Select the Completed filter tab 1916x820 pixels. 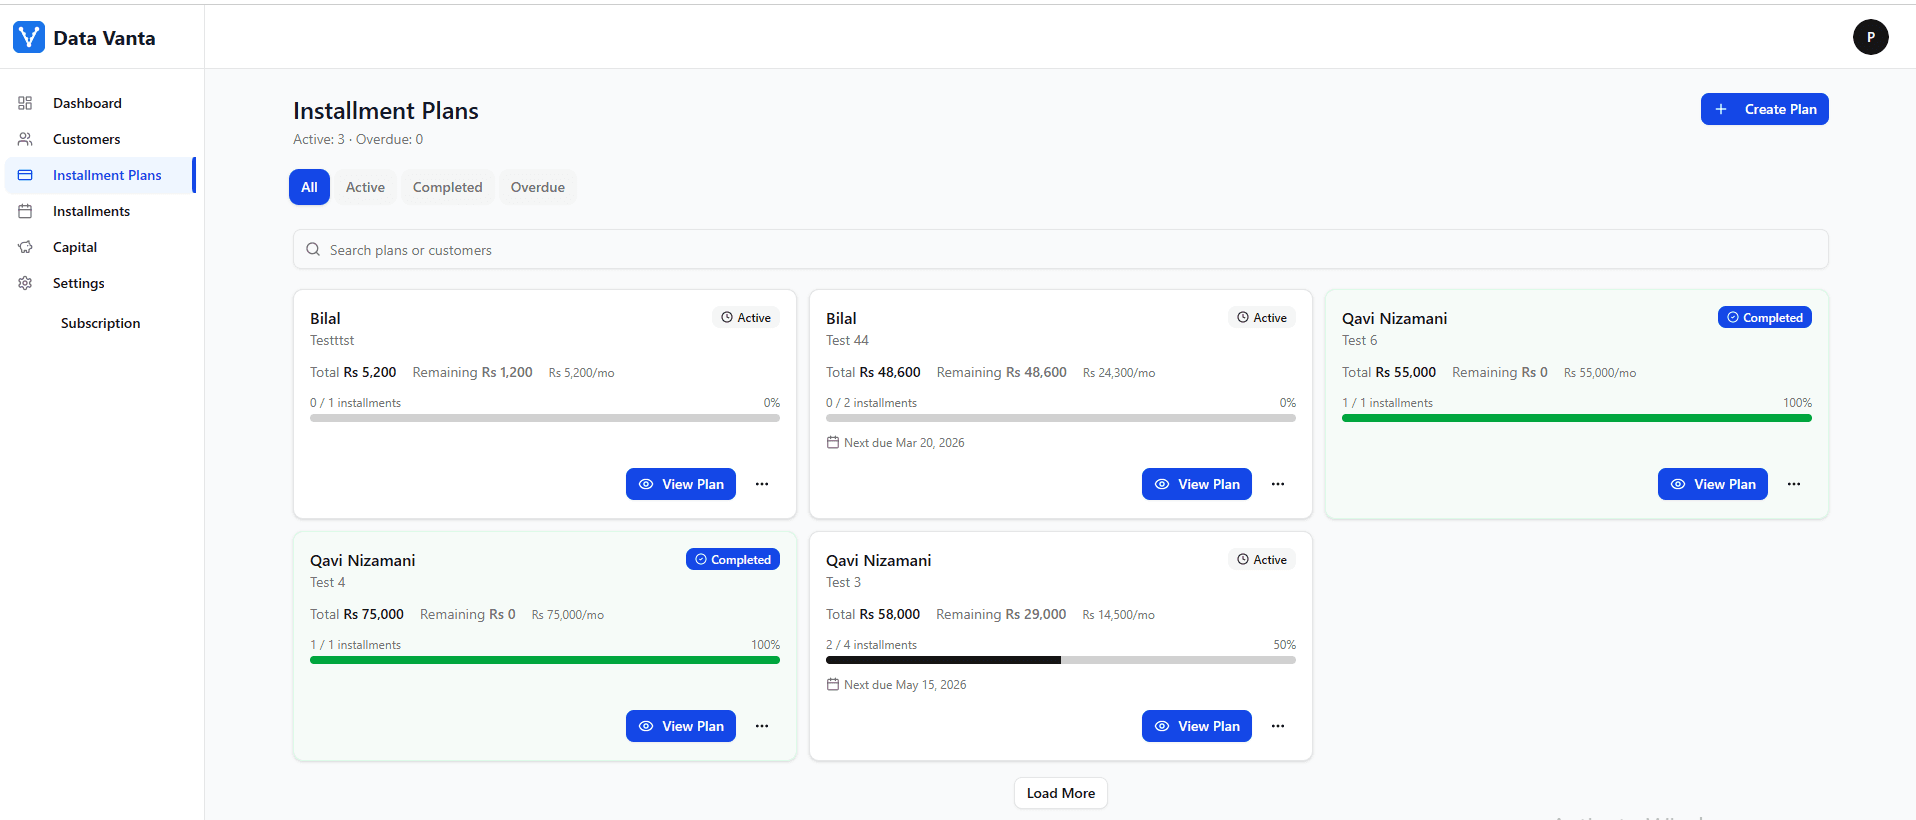point(447,187)
